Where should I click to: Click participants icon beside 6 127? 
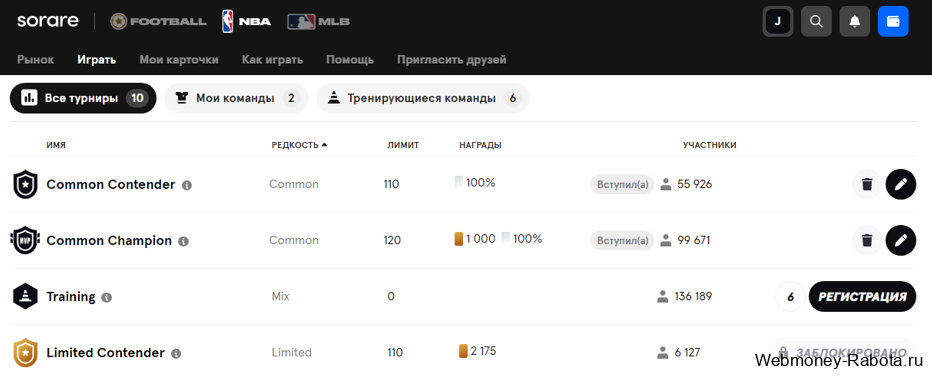[x=663, y=352]
